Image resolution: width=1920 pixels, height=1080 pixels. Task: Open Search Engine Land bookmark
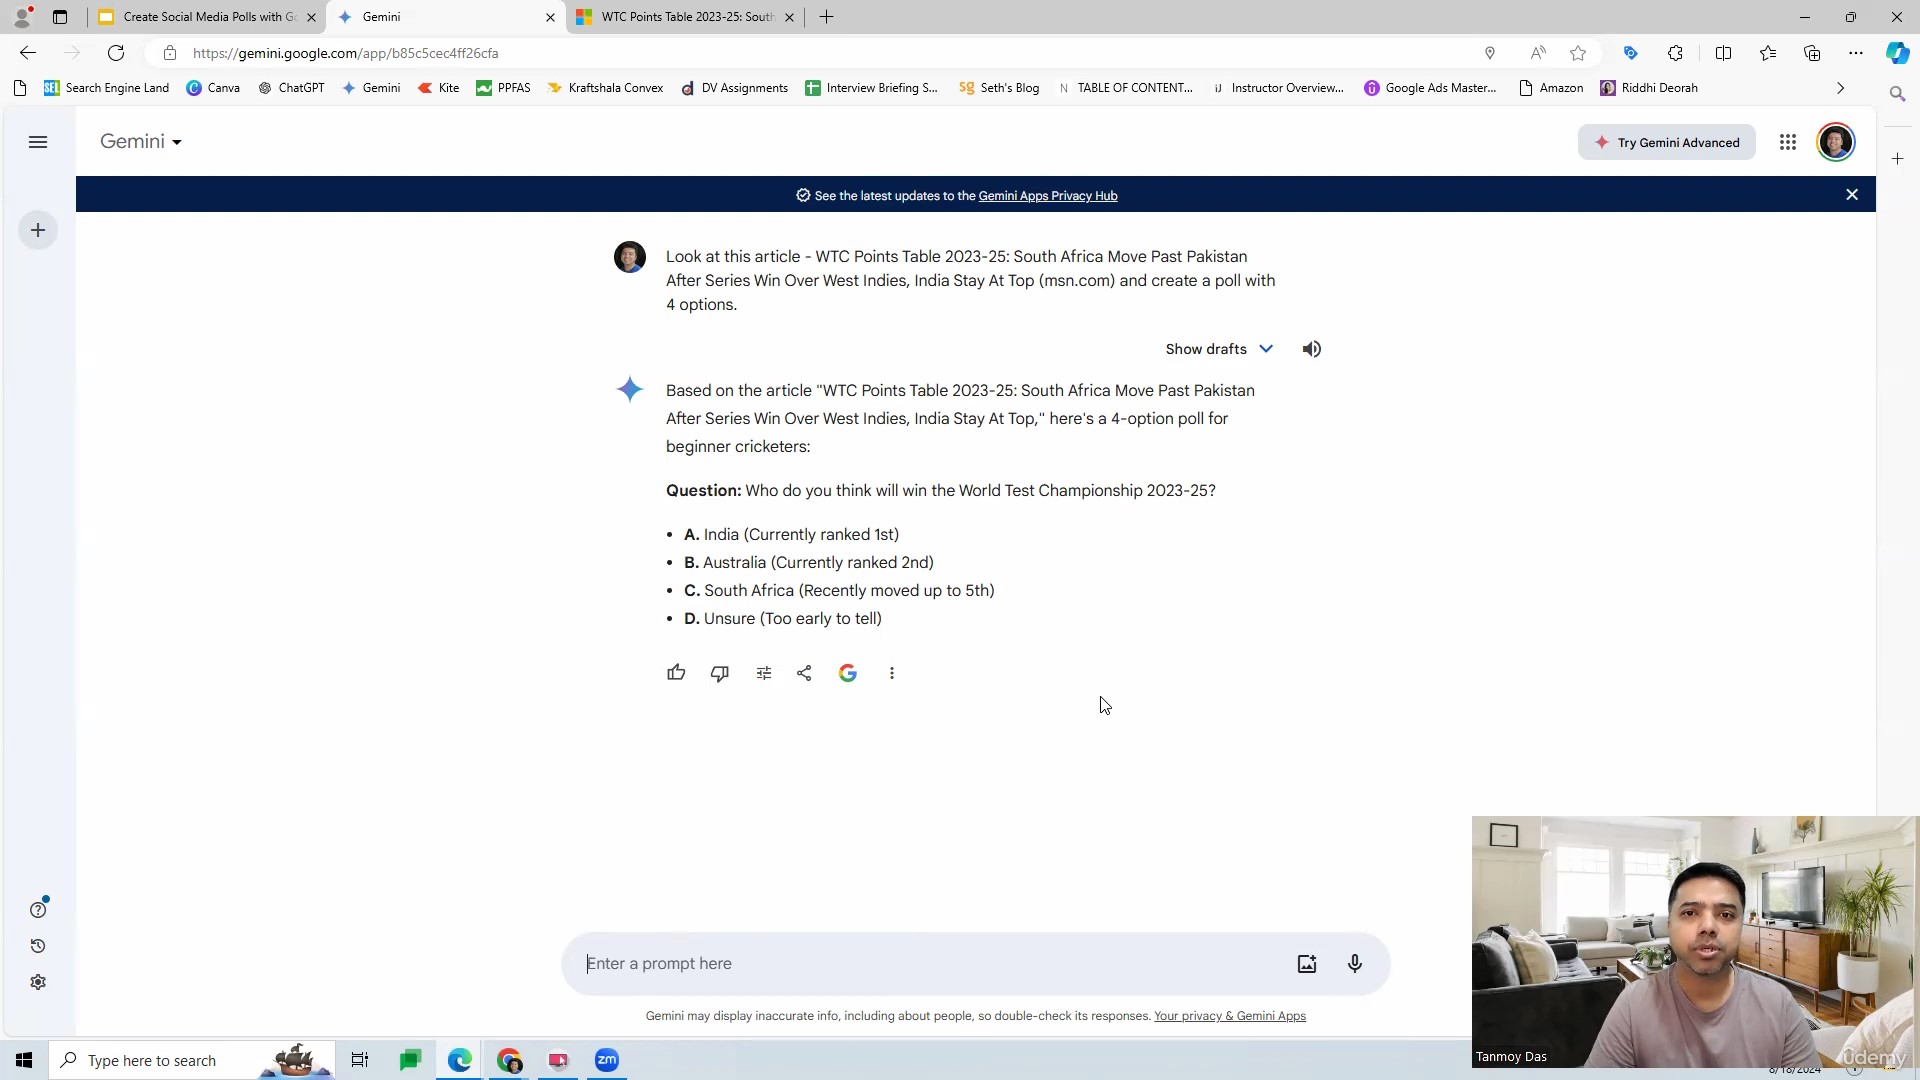pos(106,88)
